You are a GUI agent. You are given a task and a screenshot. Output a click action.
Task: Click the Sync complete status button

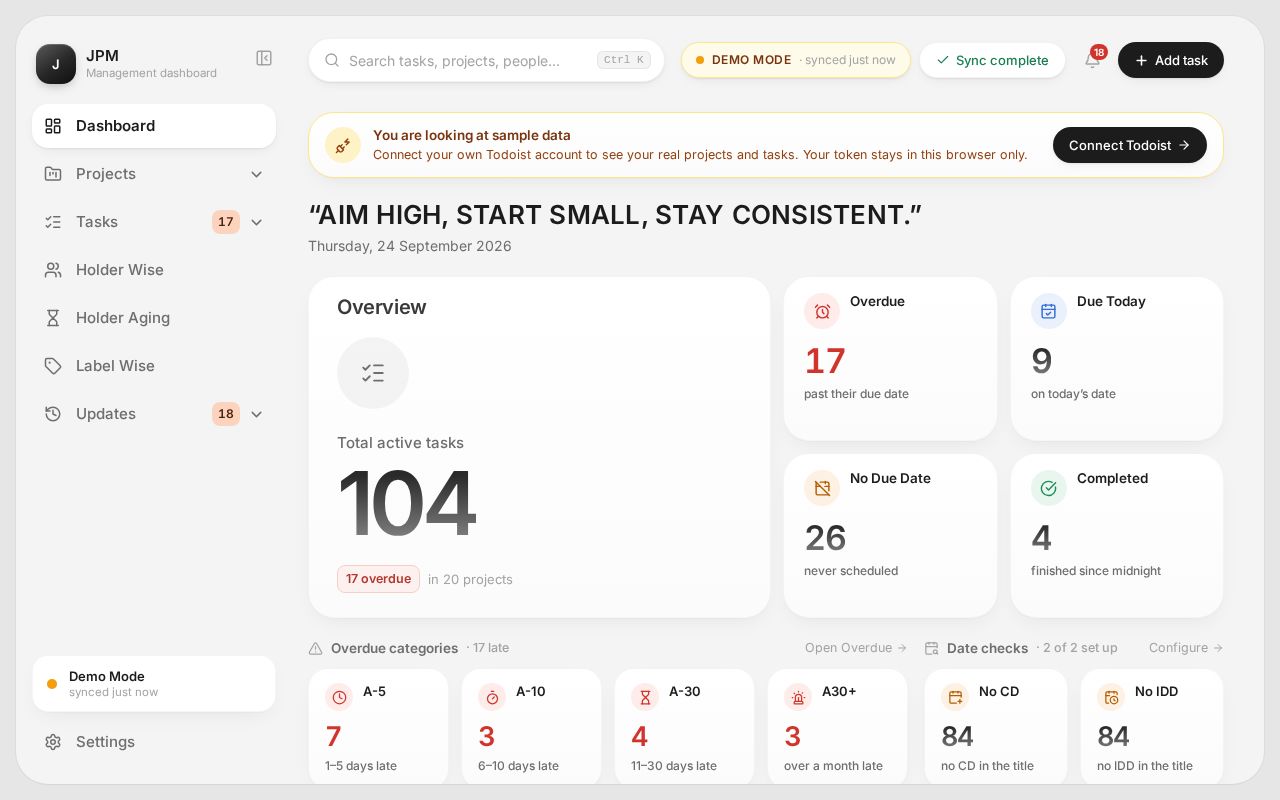[992, 60]
